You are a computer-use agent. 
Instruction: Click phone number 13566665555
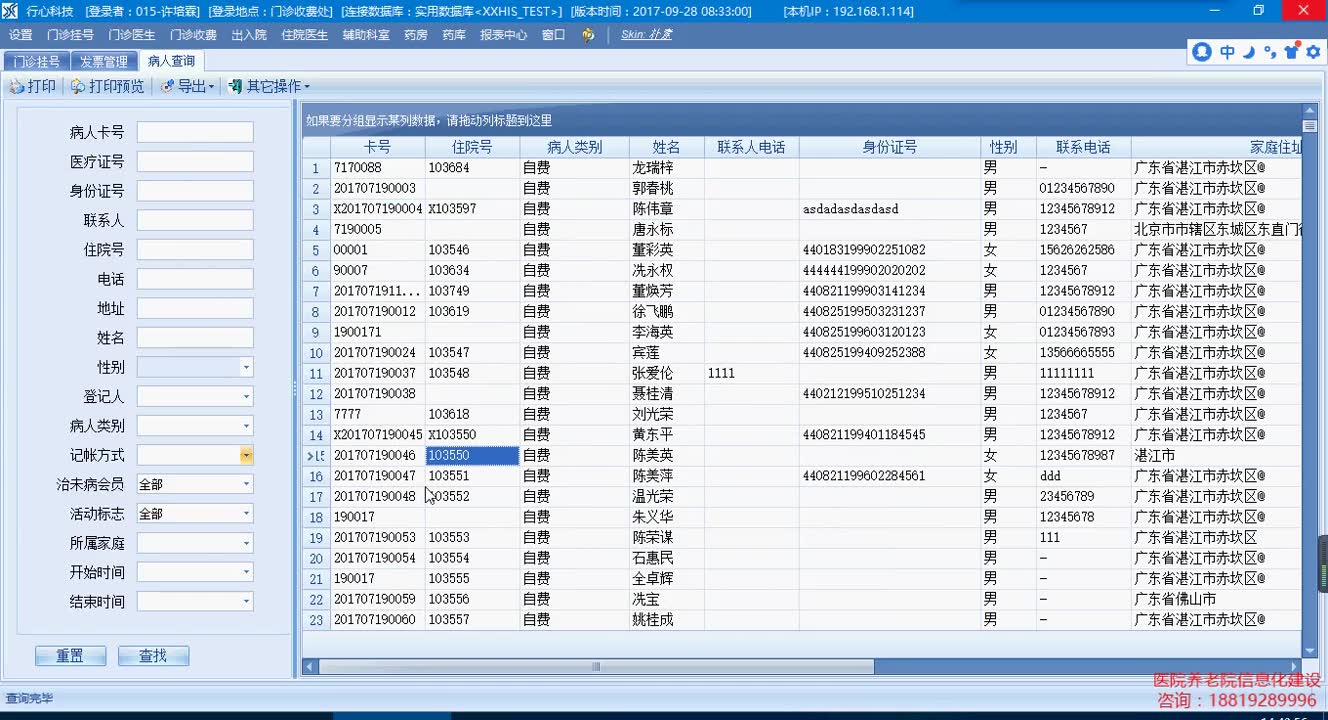tap(1077, 352)
